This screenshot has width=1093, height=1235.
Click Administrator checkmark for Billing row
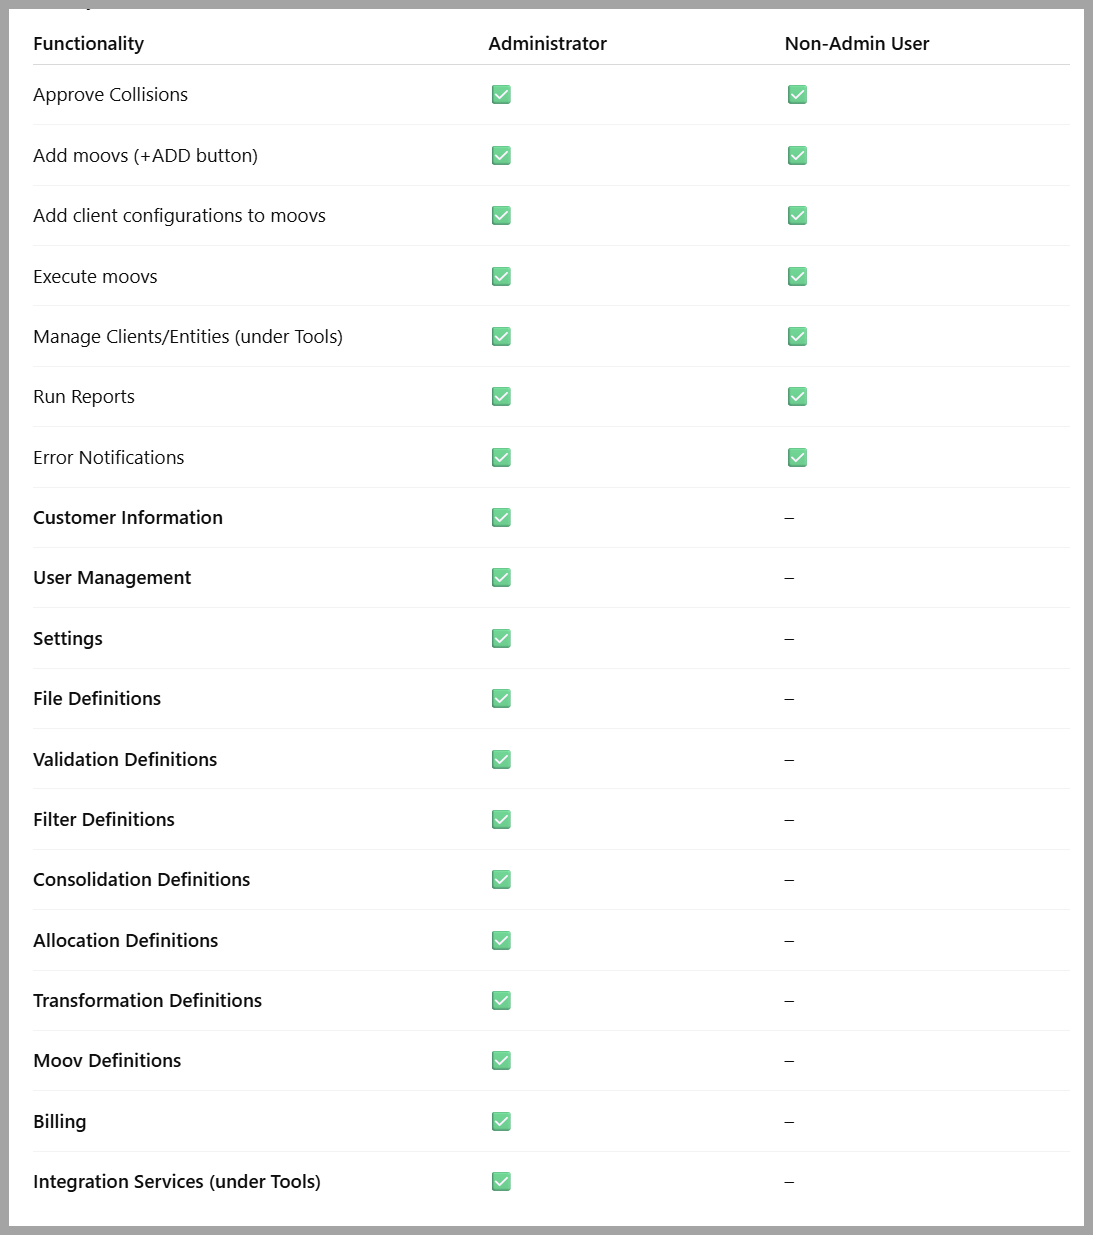[501, 1121]
